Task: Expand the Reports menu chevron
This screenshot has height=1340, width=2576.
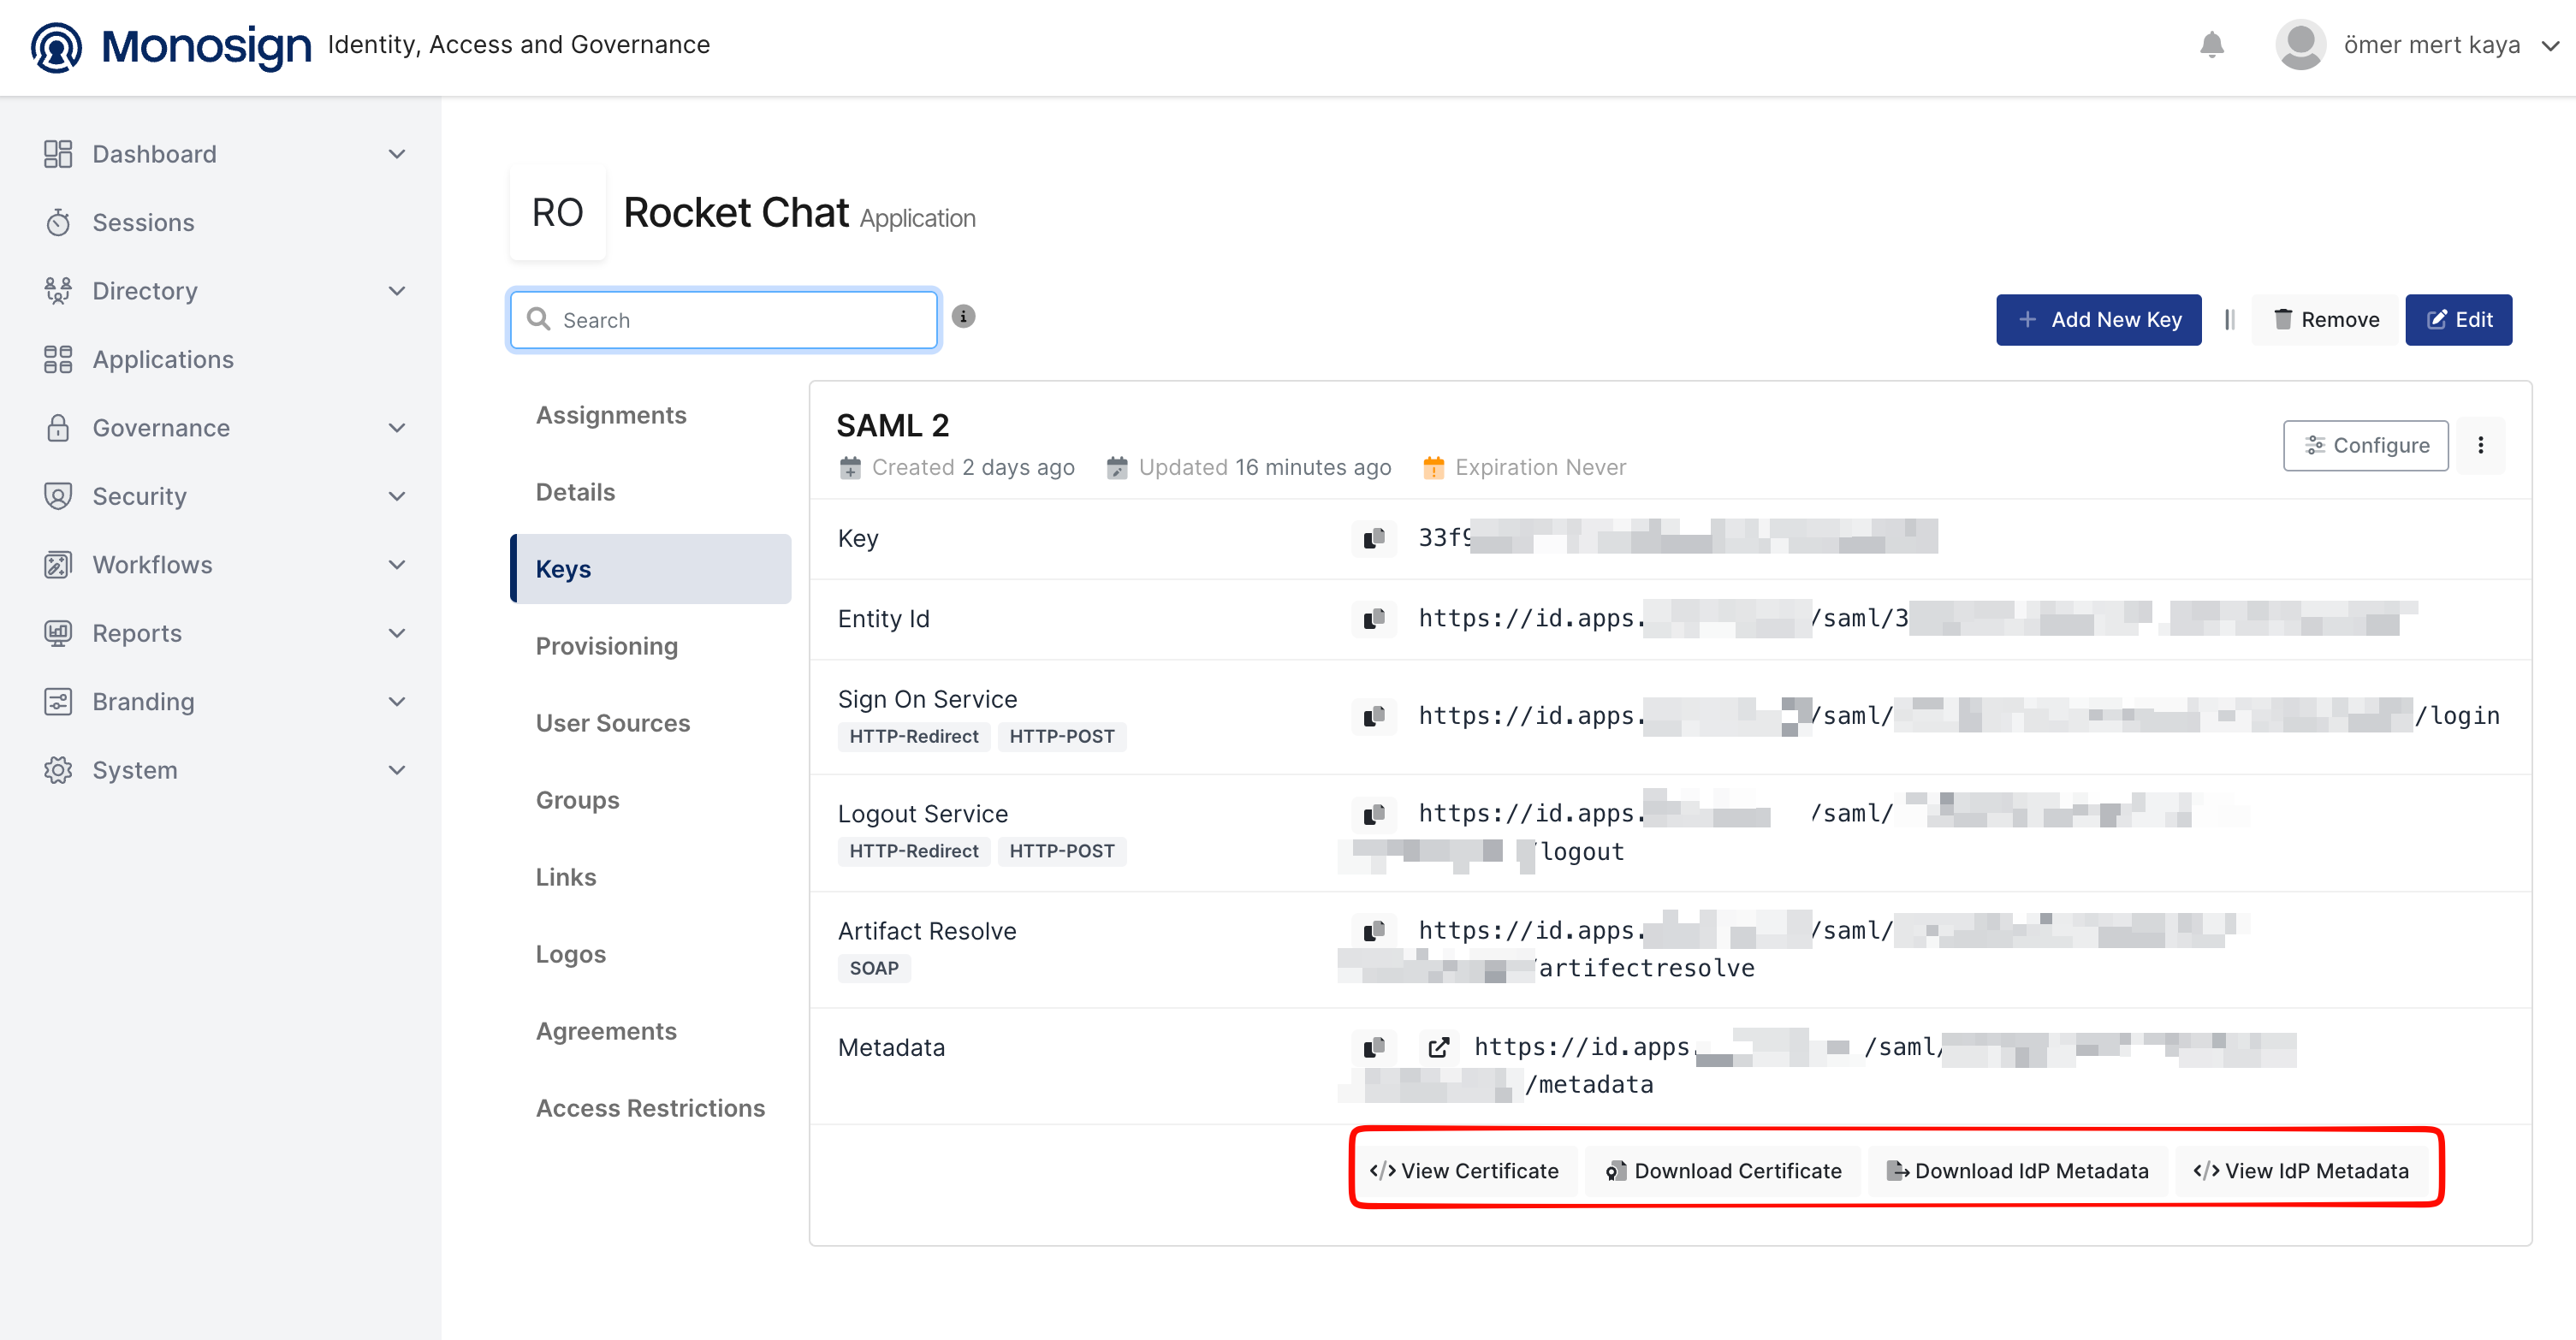Action: (x=397, y=633)
